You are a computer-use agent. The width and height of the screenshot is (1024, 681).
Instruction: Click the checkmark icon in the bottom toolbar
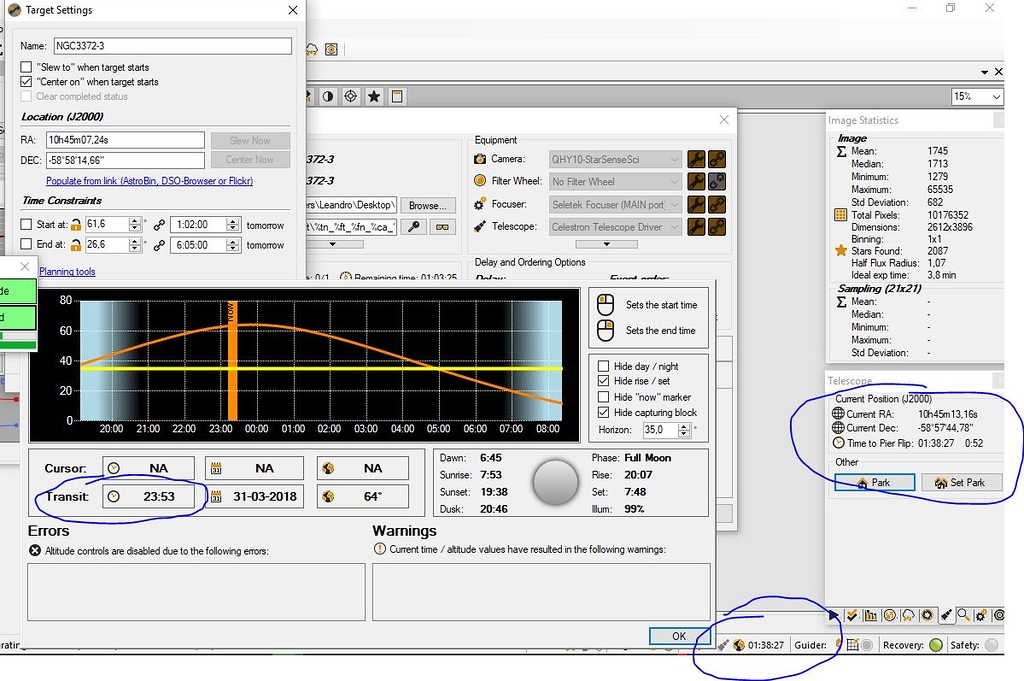851,615
